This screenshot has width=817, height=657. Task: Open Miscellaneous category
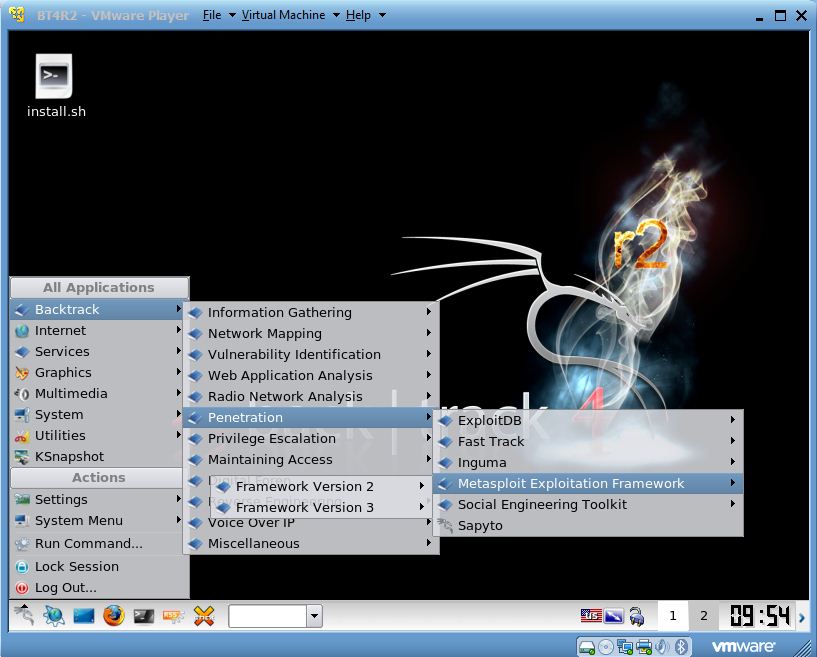pos(311,543)
